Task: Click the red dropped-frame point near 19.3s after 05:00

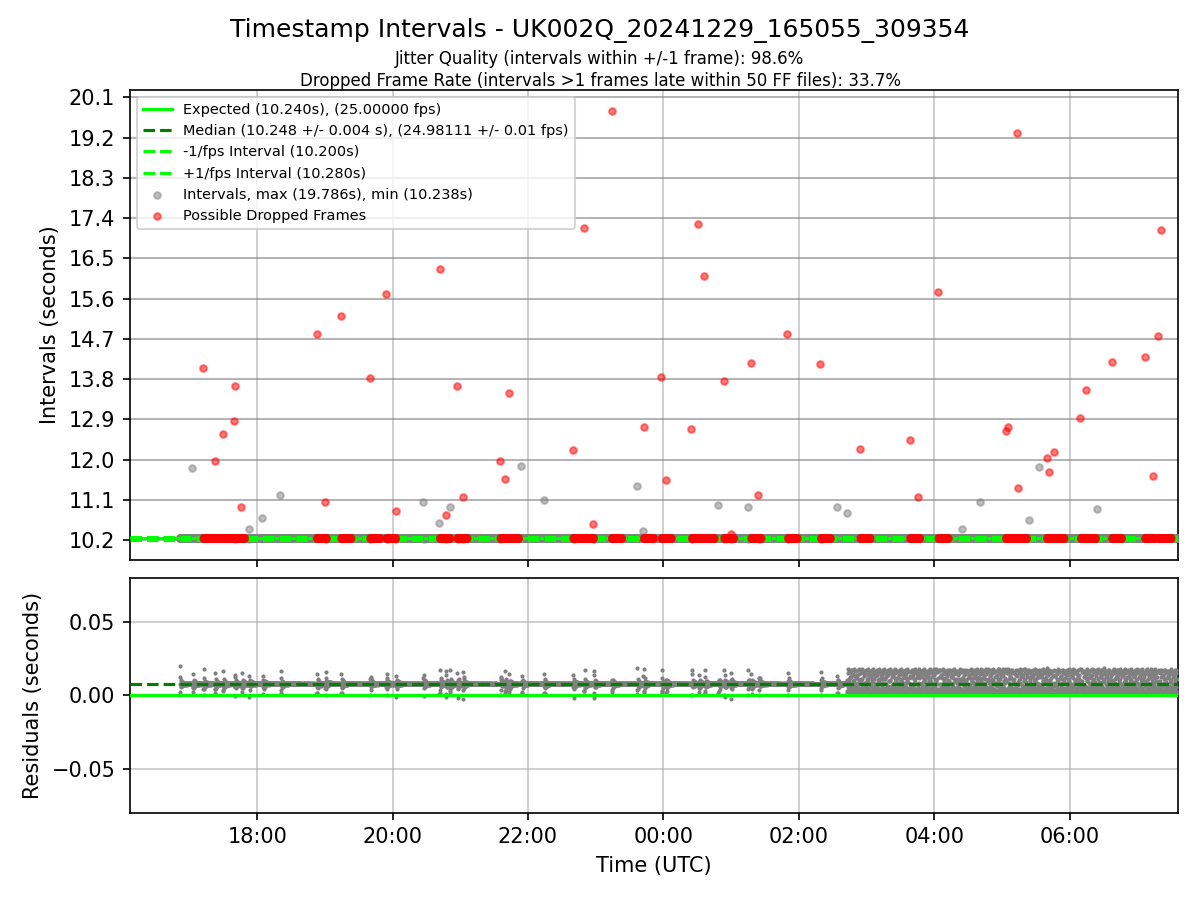Action: [x=1017, y=133]
